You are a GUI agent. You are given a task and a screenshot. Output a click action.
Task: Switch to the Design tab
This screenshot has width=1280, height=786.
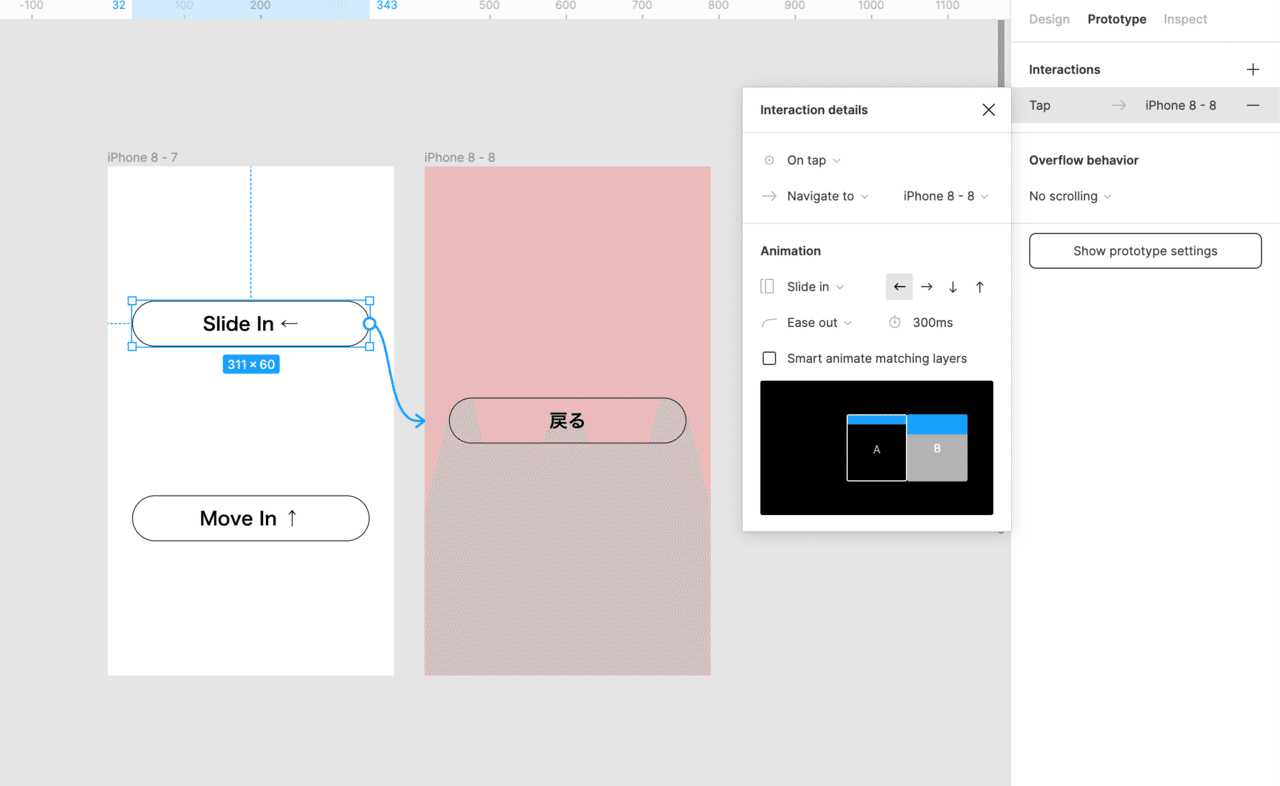click(1049, 19)
